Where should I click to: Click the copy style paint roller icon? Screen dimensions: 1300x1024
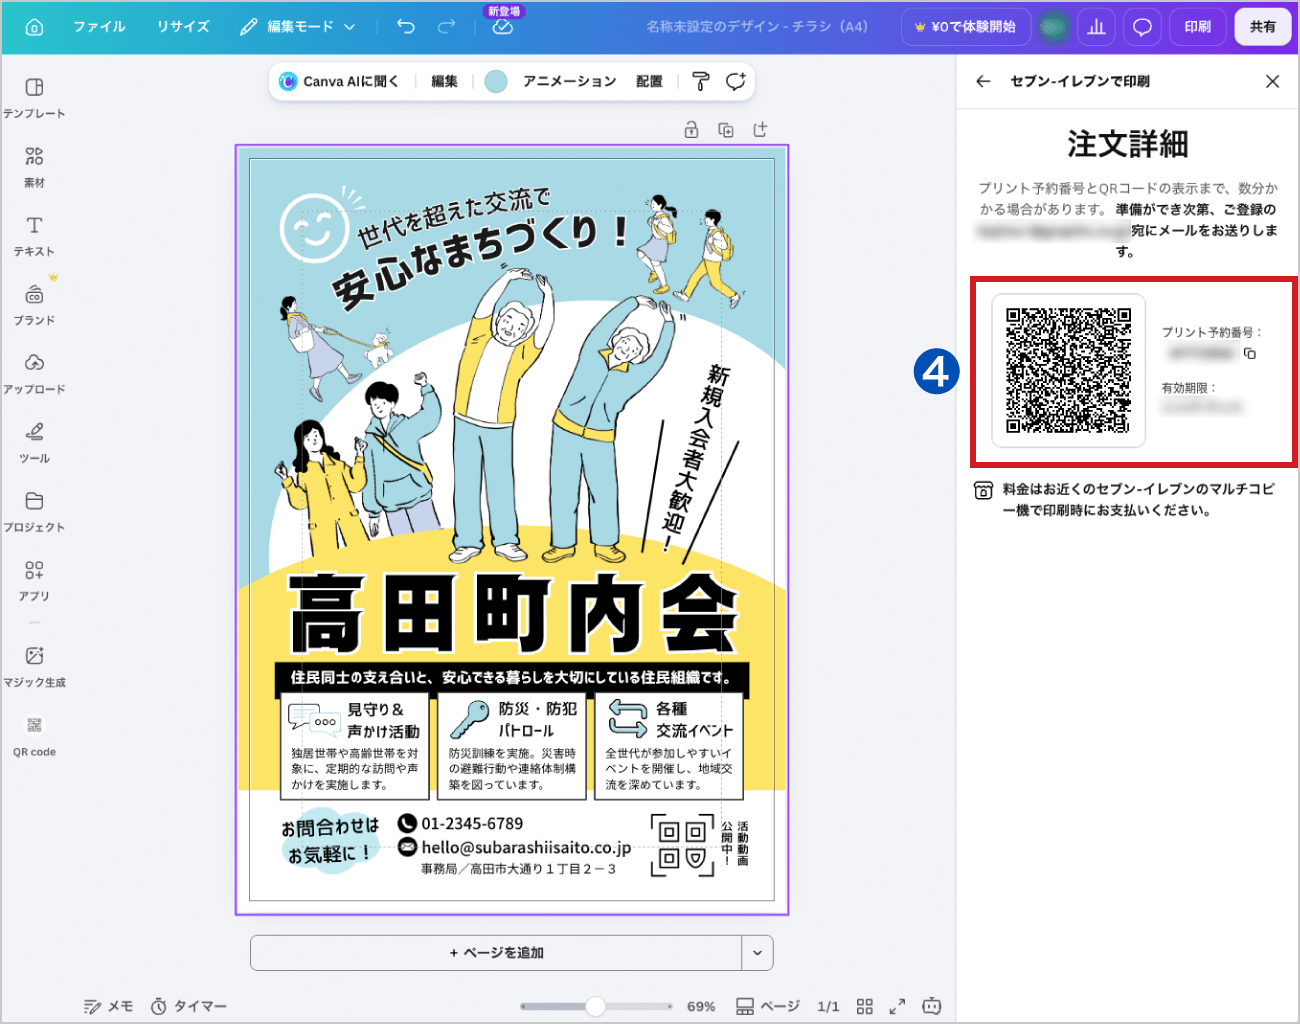point(701,81)
